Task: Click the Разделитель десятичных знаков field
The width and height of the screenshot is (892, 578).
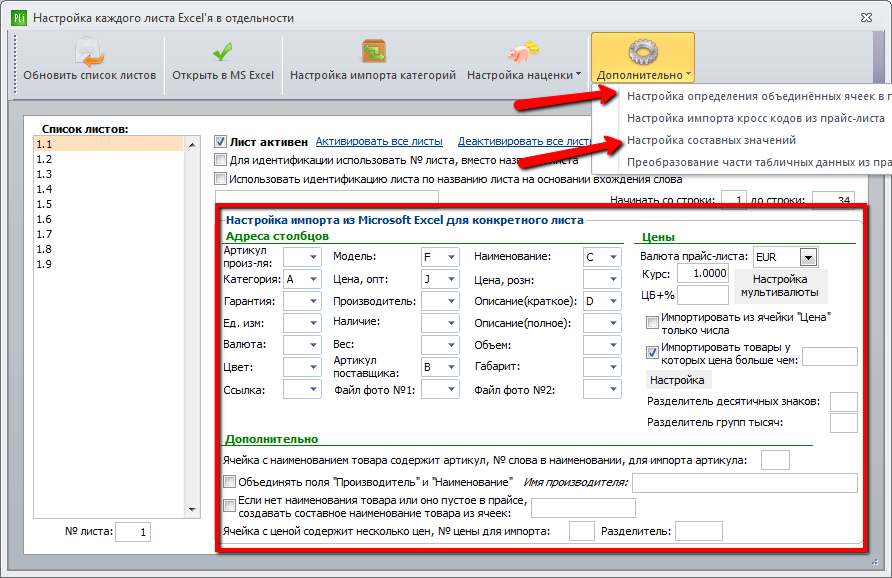Action: click(843, 402)
